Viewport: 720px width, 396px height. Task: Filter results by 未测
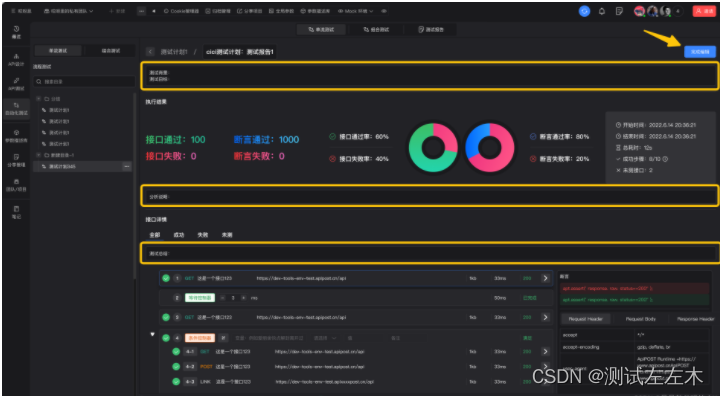pyautogui.click(x=227, y=235)
